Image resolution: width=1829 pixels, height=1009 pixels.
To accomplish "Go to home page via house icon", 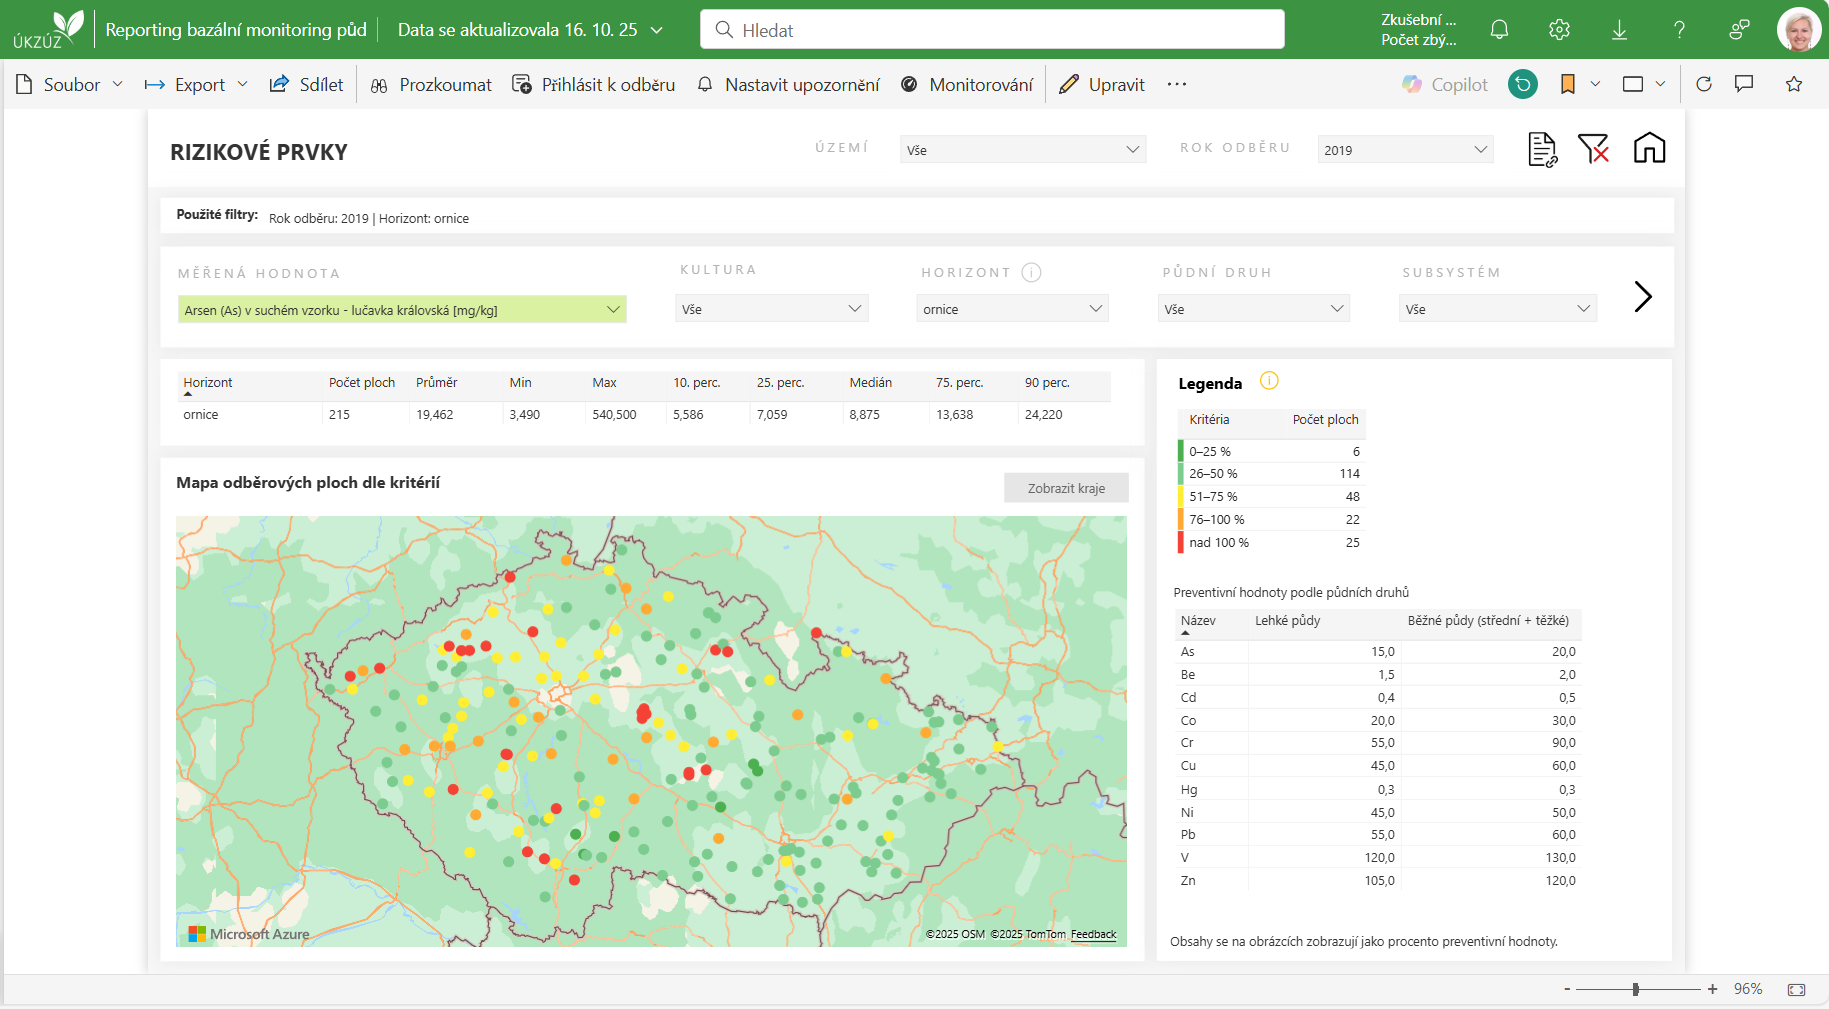I will (1649, 148).
